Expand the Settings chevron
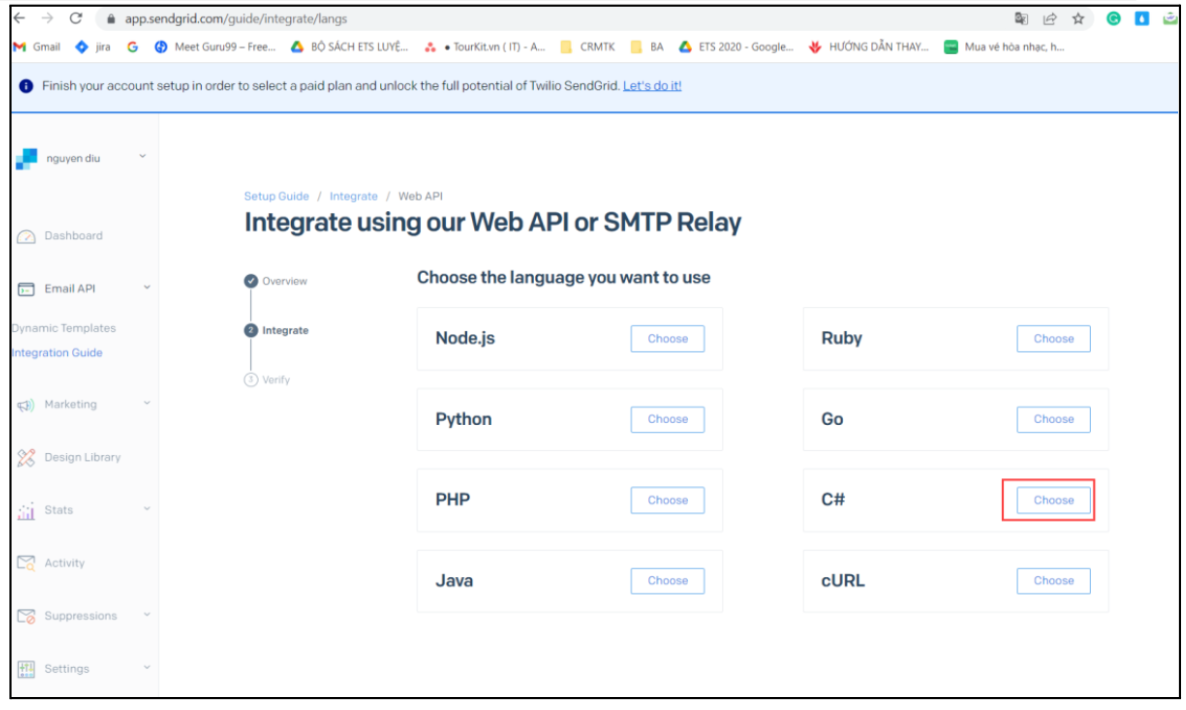This screenshot has width=1186, height=710. click(147, 668)
